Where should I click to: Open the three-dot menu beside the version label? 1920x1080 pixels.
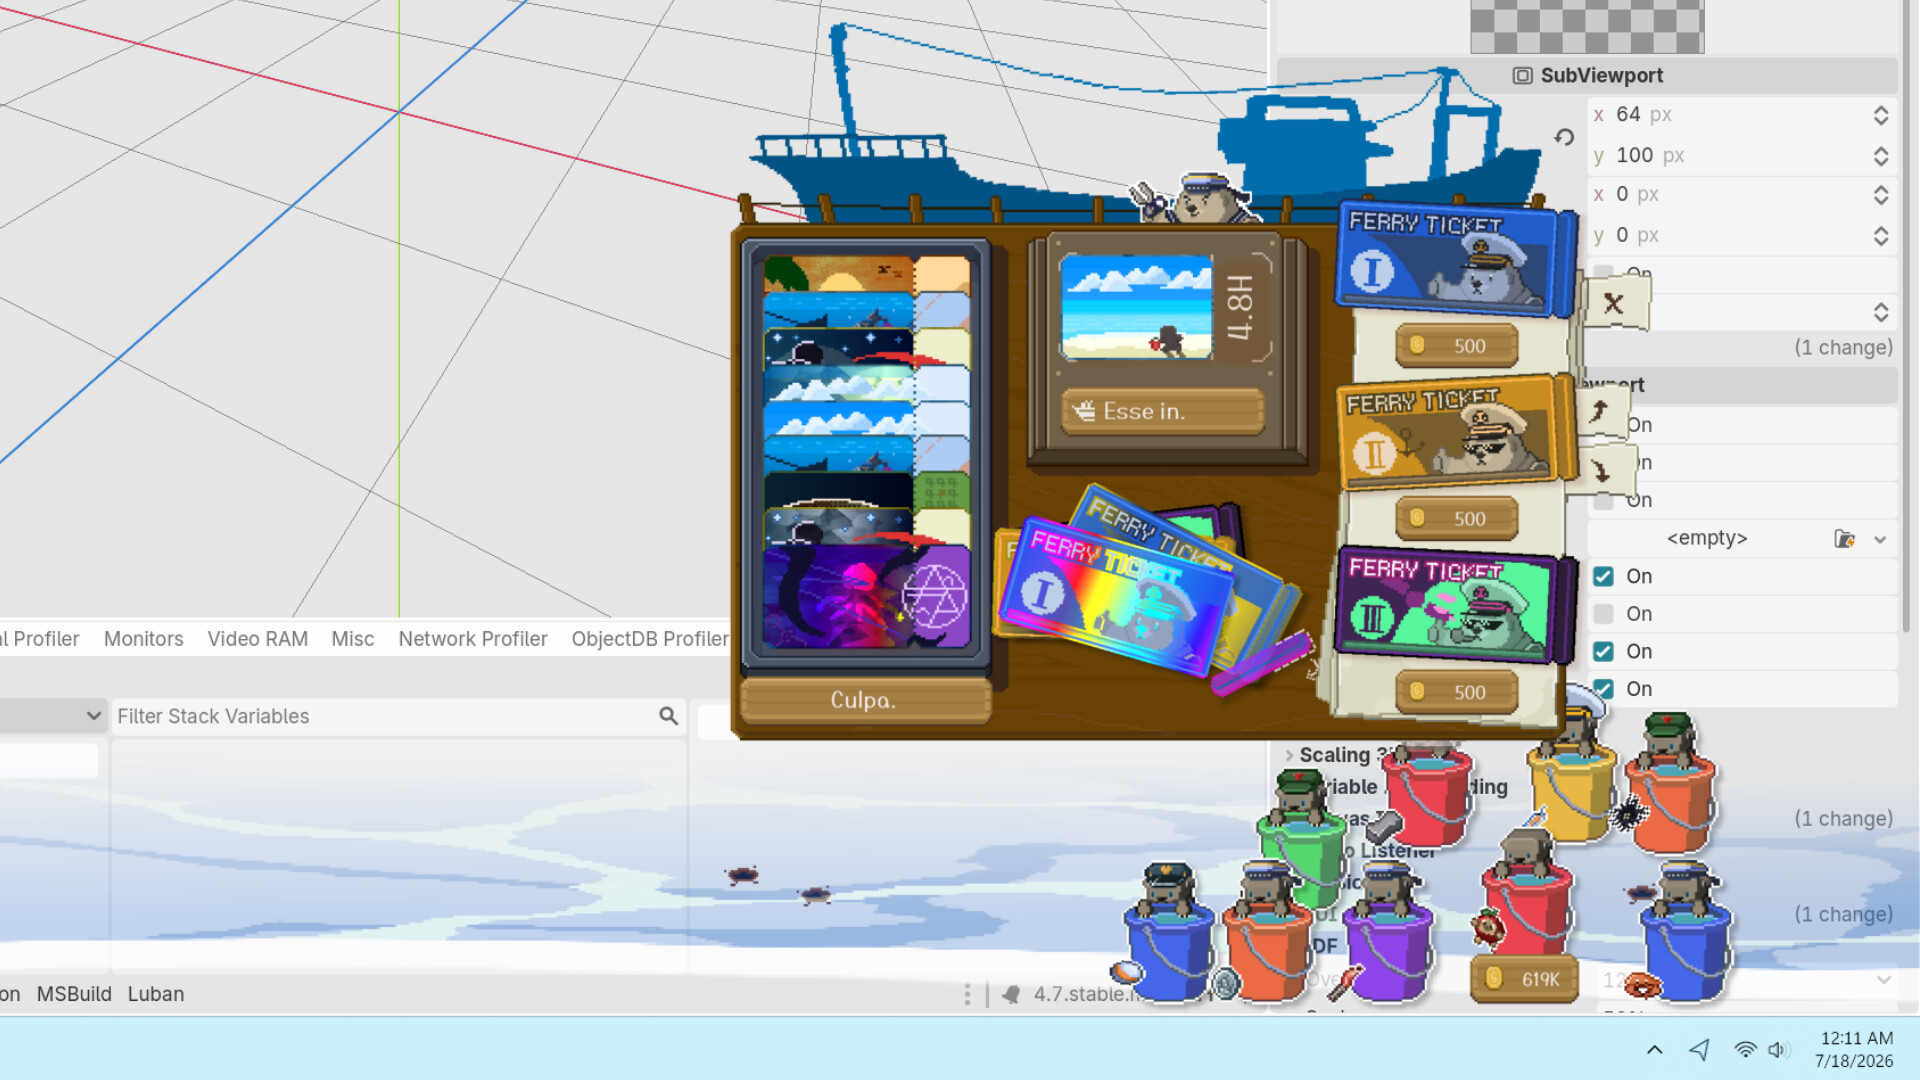tap(967, 994)
